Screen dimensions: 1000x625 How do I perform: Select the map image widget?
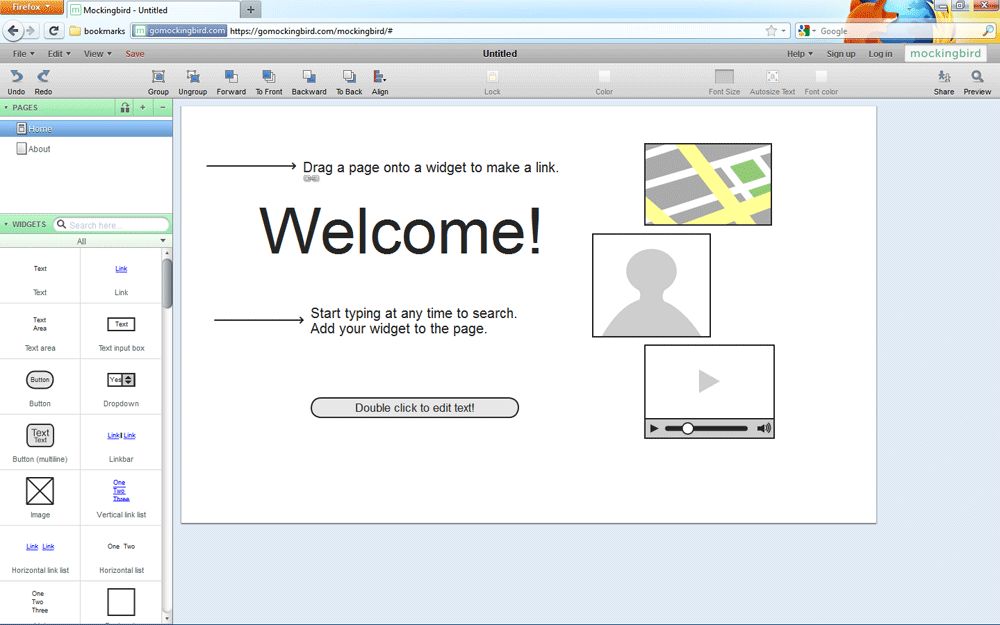pos(708,184)
